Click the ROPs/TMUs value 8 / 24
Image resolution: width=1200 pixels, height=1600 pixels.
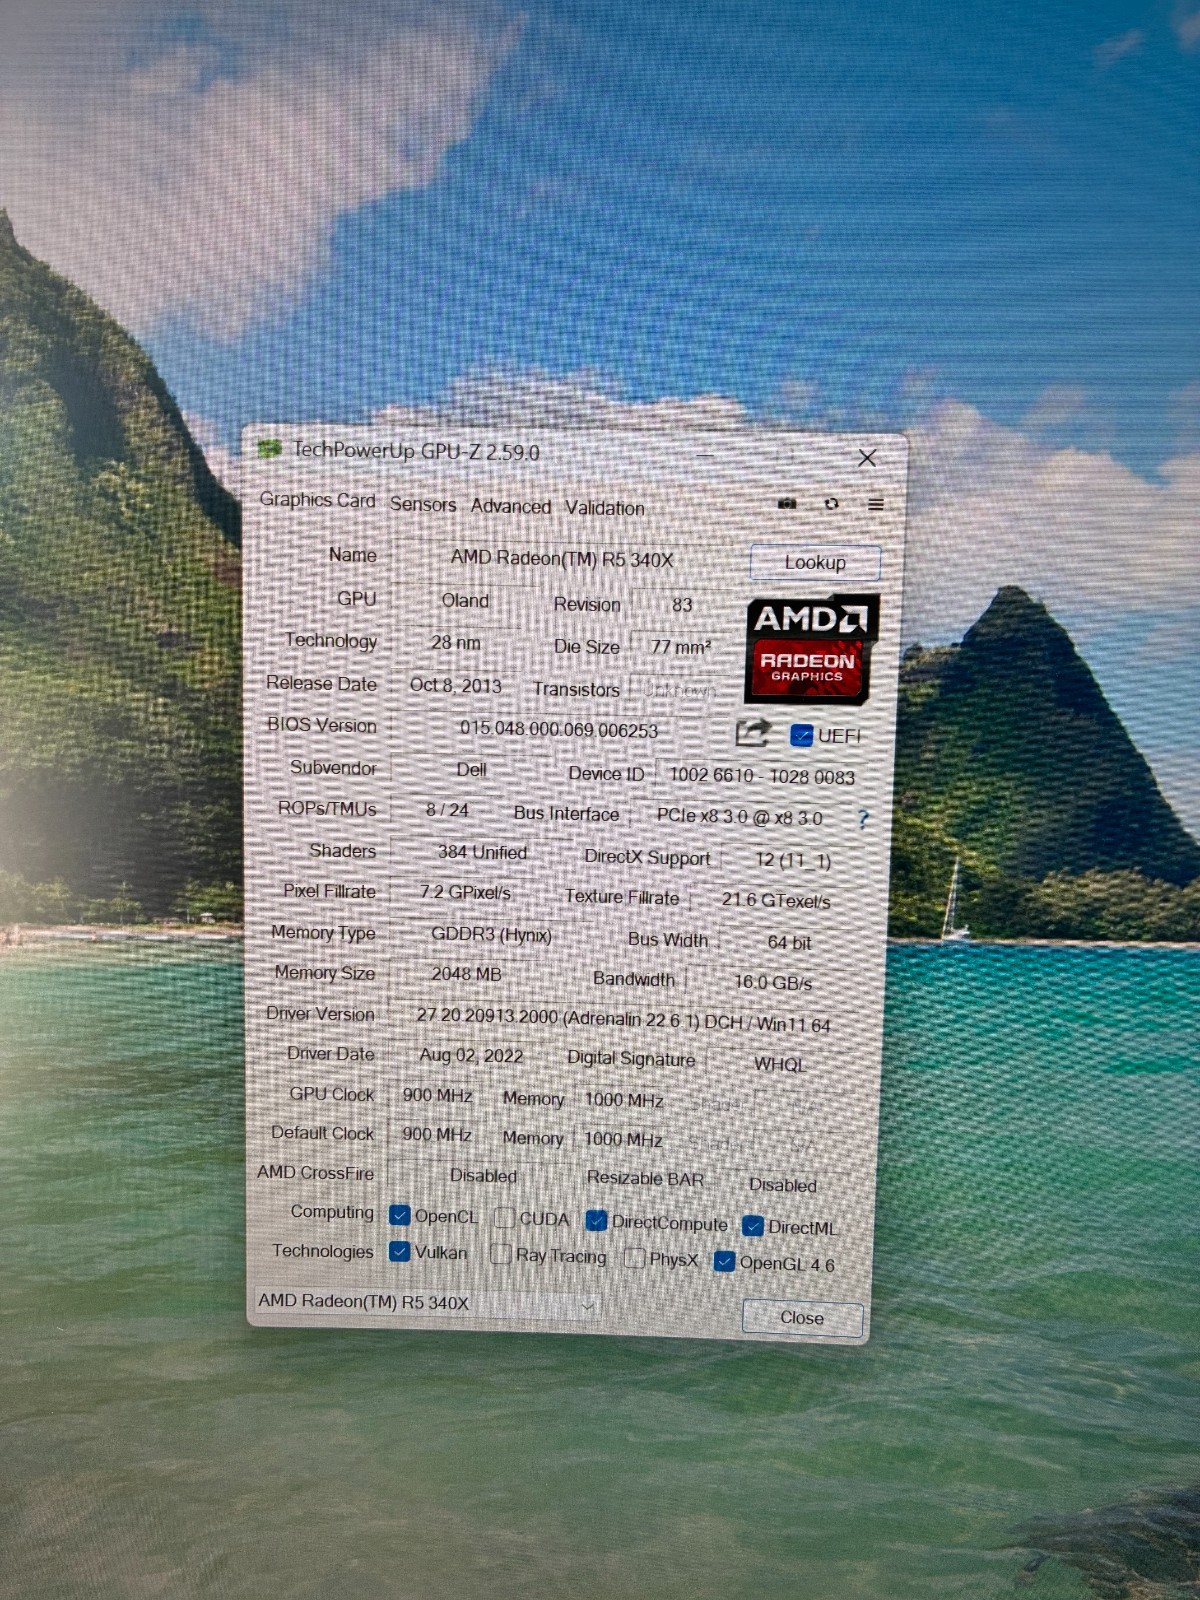(x=447, y=810)
